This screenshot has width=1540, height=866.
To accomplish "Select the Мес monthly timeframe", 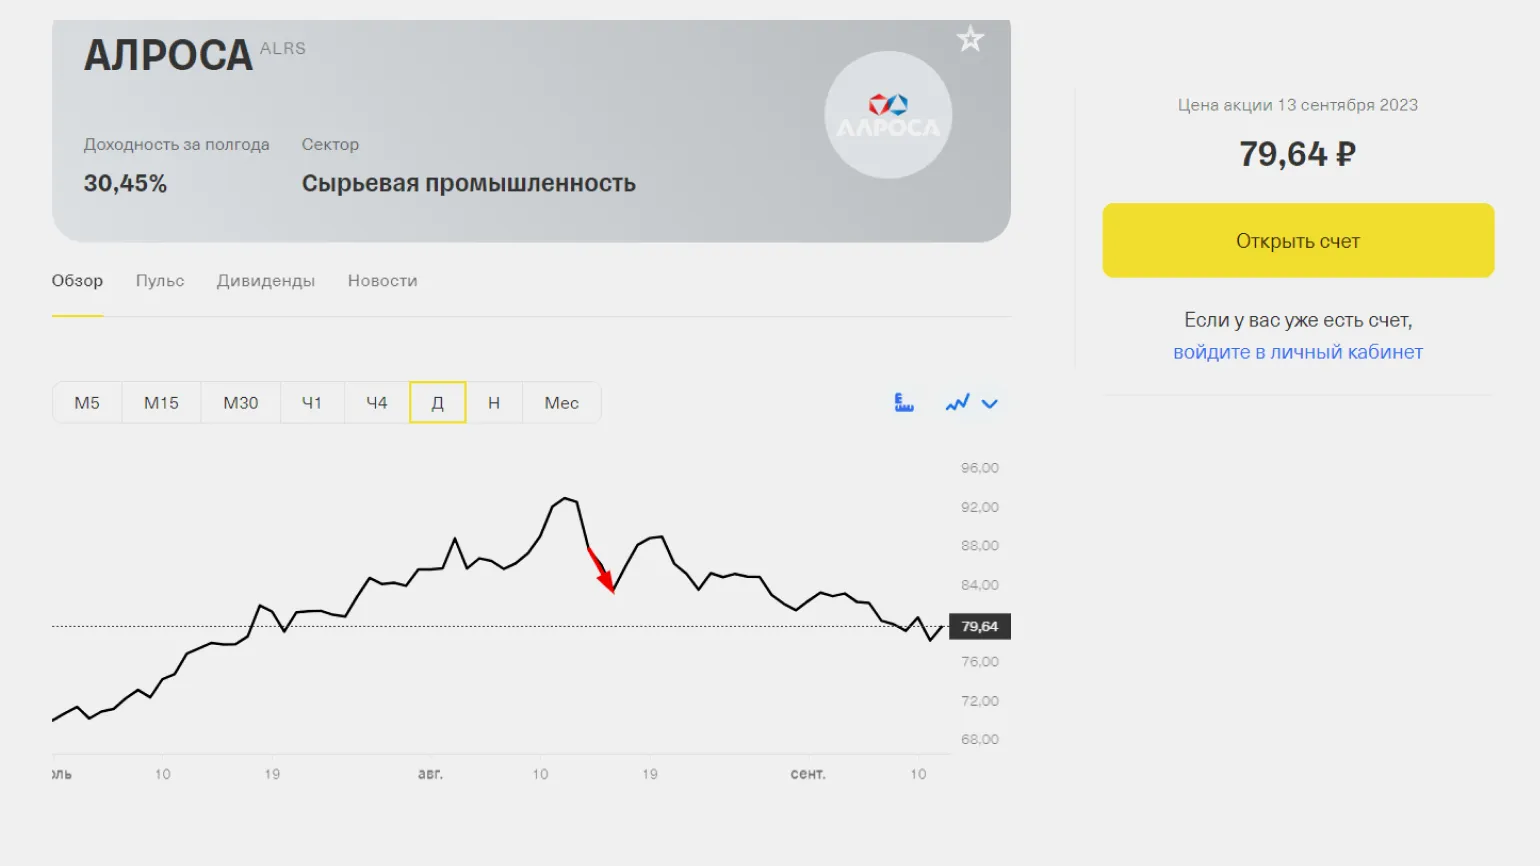I will [x=561, y=403].
